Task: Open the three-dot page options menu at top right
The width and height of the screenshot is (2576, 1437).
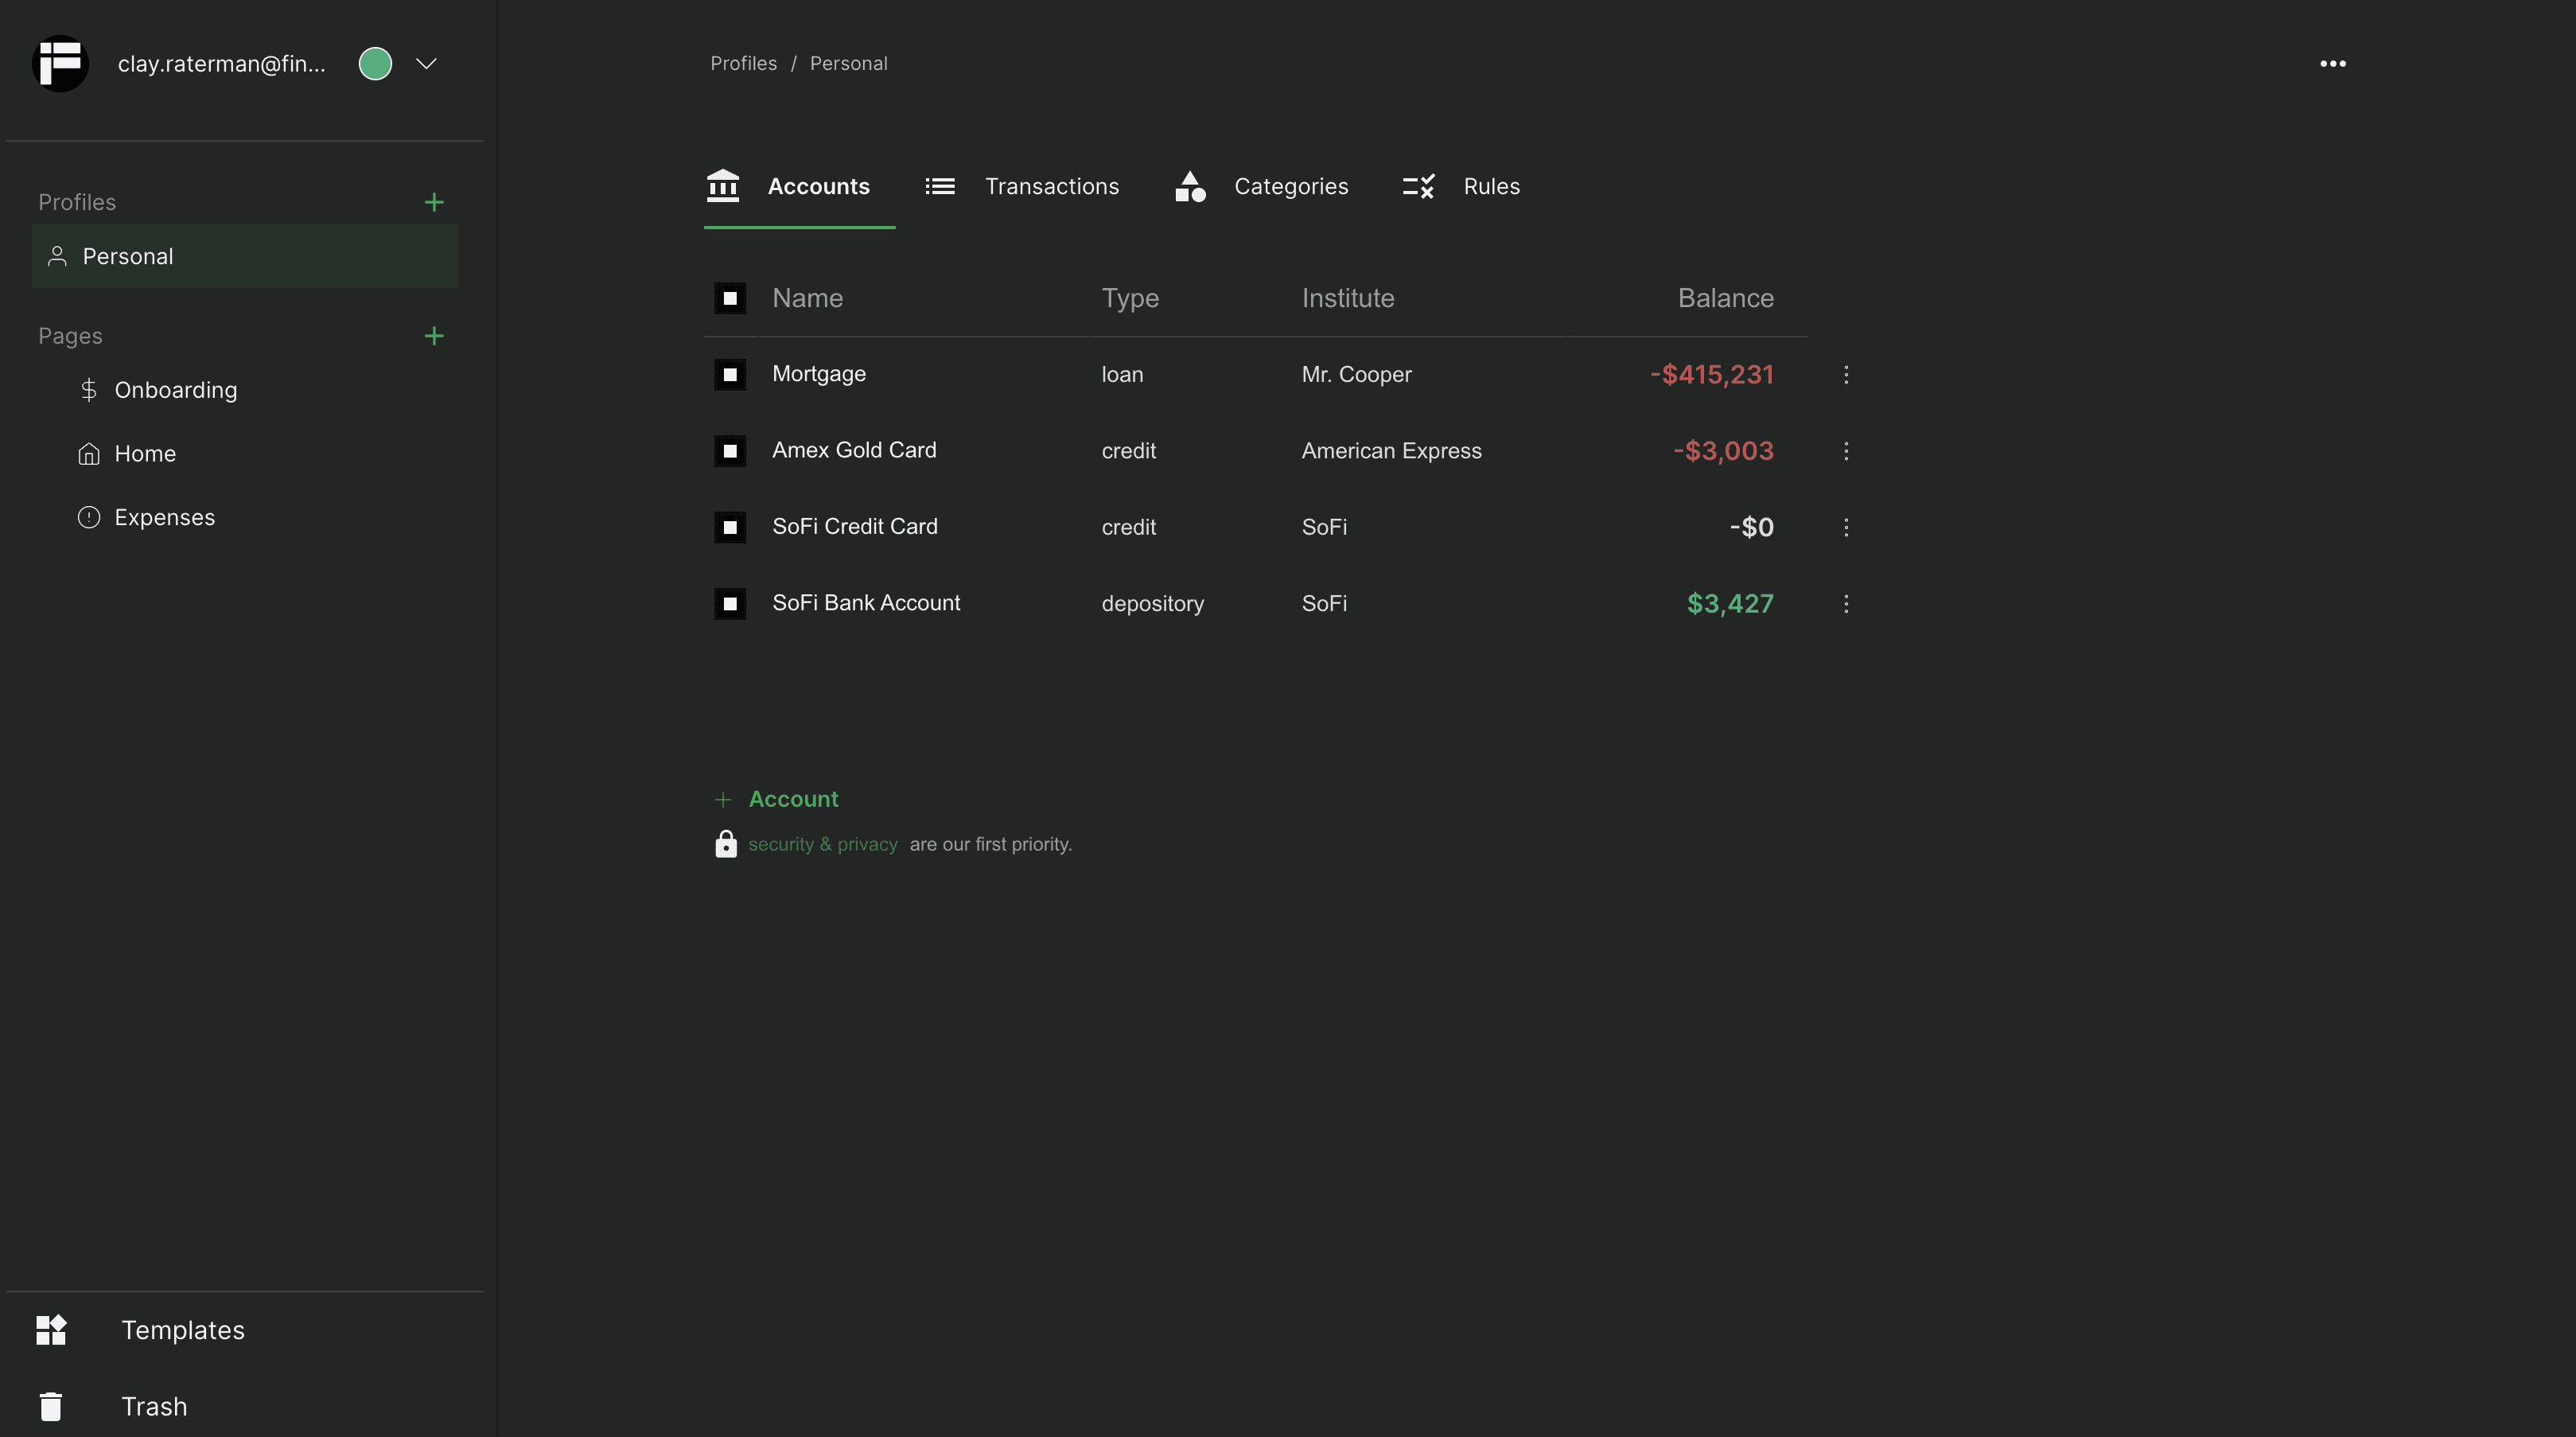Action: [2333, 64]
